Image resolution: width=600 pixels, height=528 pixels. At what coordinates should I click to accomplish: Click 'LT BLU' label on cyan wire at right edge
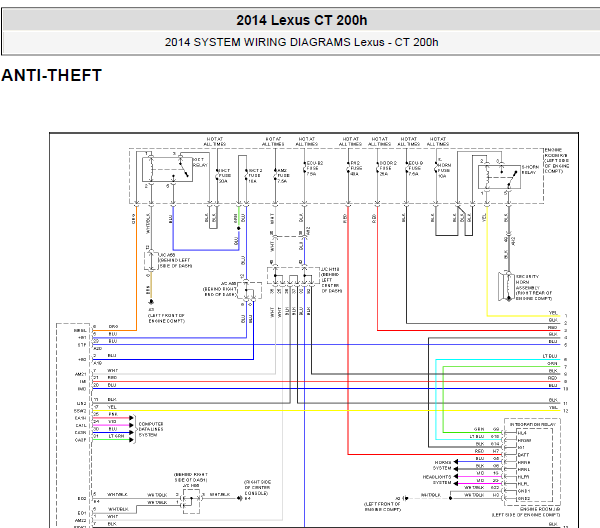(550, 356)
